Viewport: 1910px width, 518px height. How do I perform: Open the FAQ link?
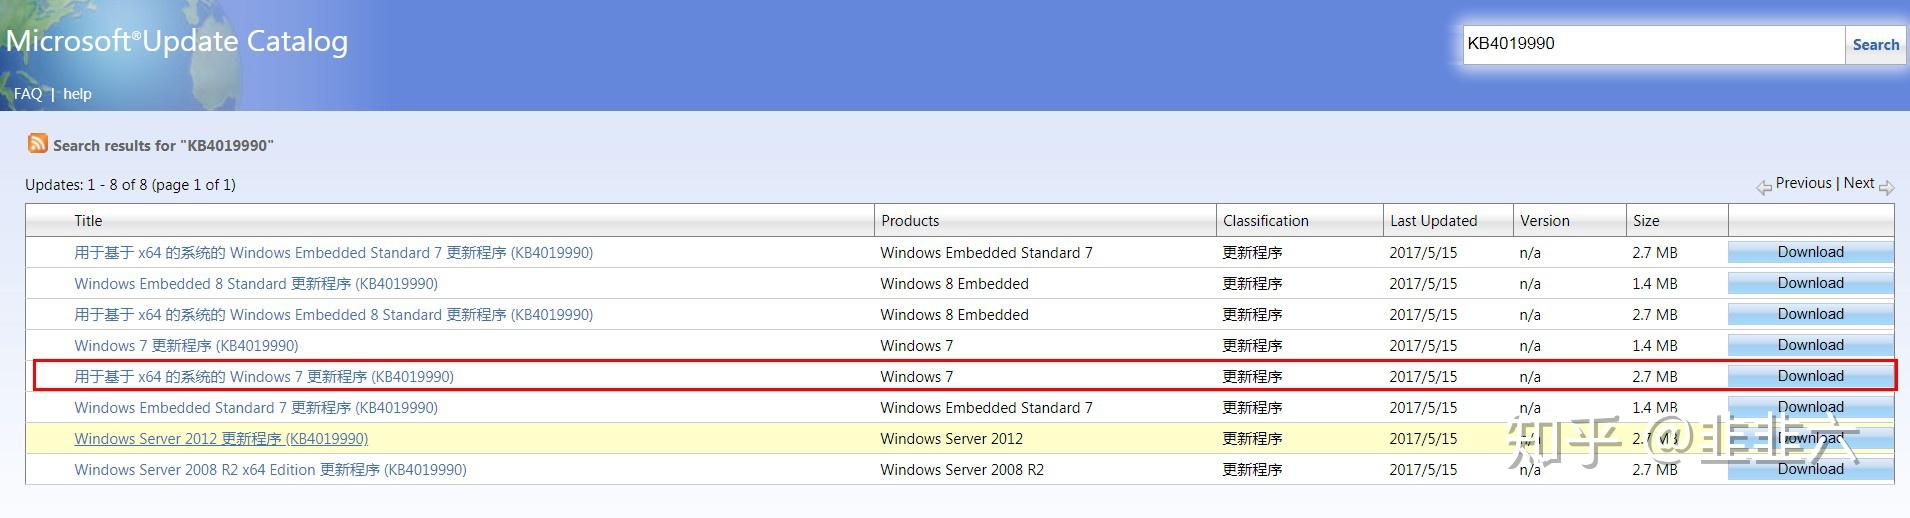coord(28,94)
